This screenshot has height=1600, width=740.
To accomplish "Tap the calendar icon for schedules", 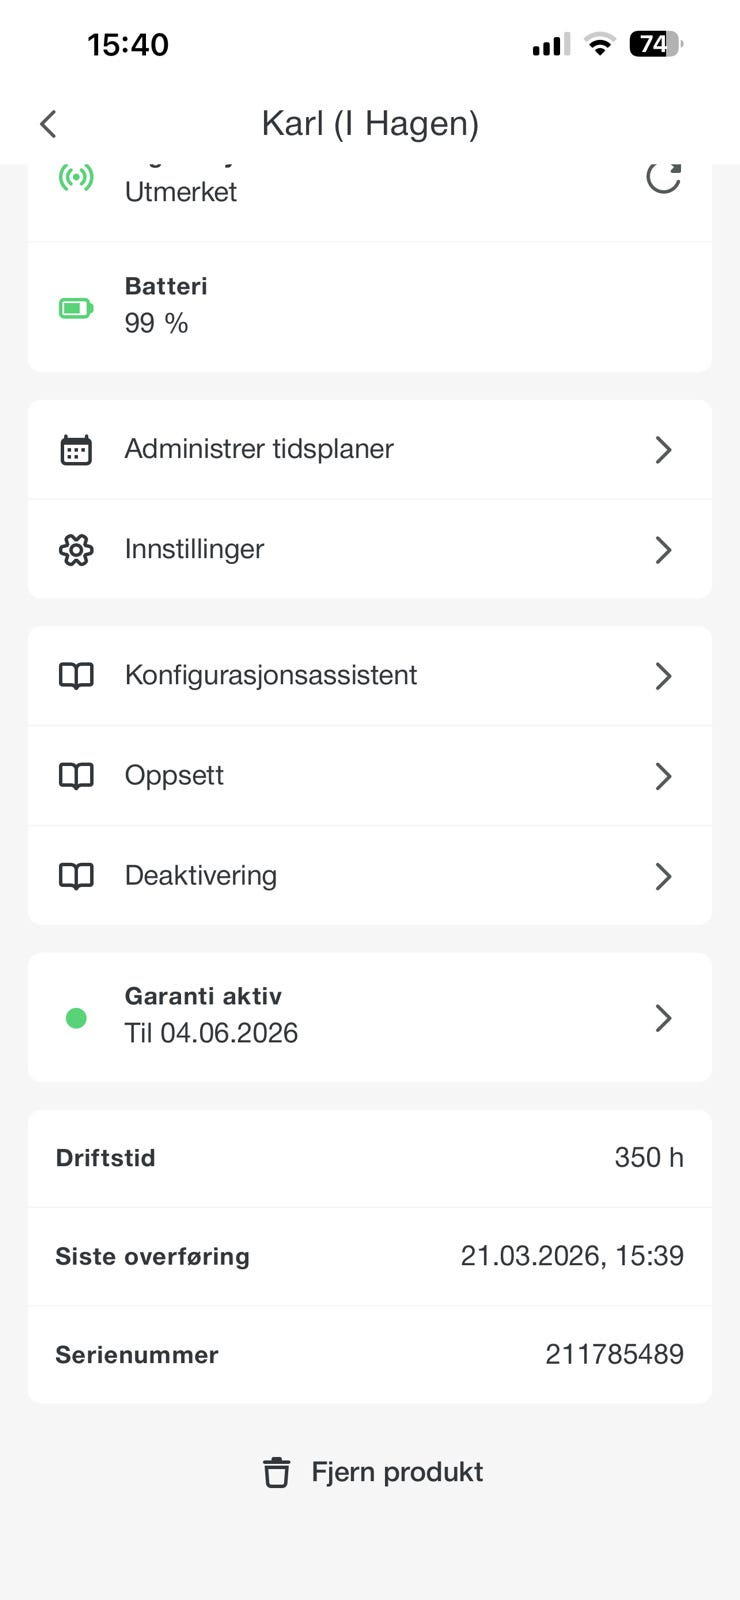I will click(x=76, y=450).
